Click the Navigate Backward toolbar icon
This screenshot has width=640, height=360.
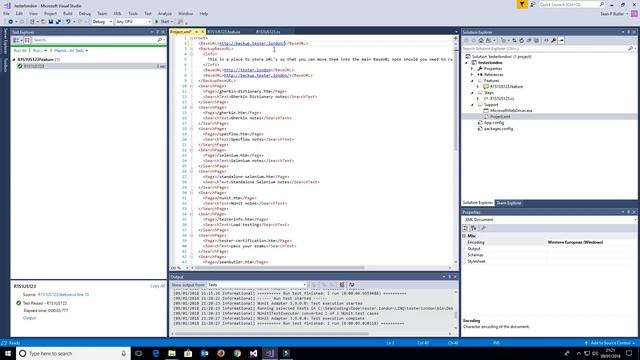click(10, 22)
